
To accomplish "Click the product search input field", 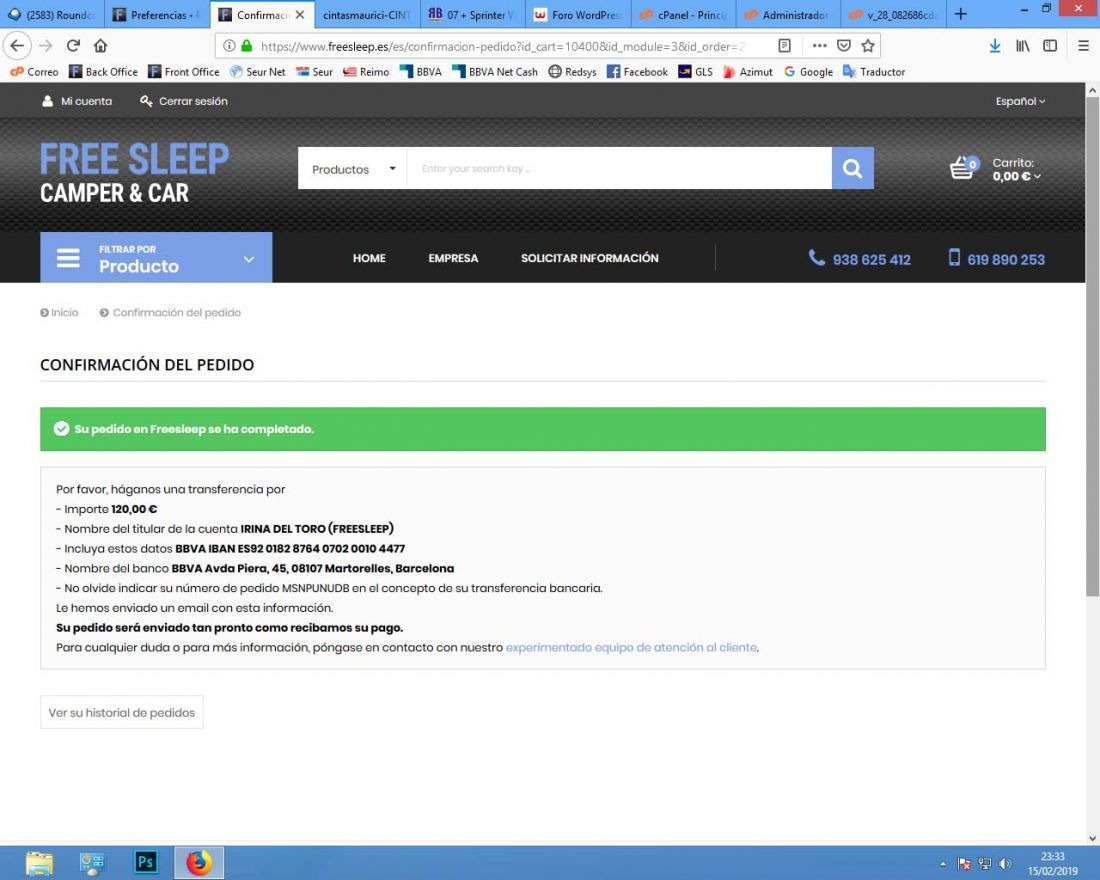I will (x=619, y=168).
